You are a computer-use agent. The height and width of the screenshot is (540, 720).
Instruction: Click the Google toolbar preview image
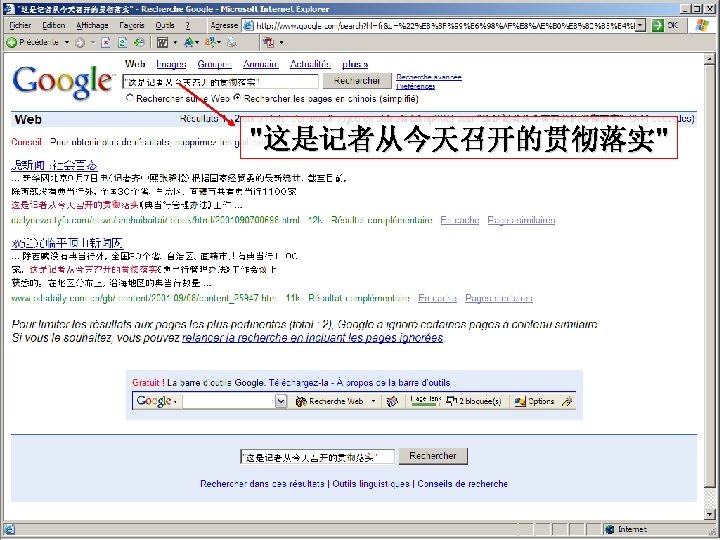click(354, 401)
